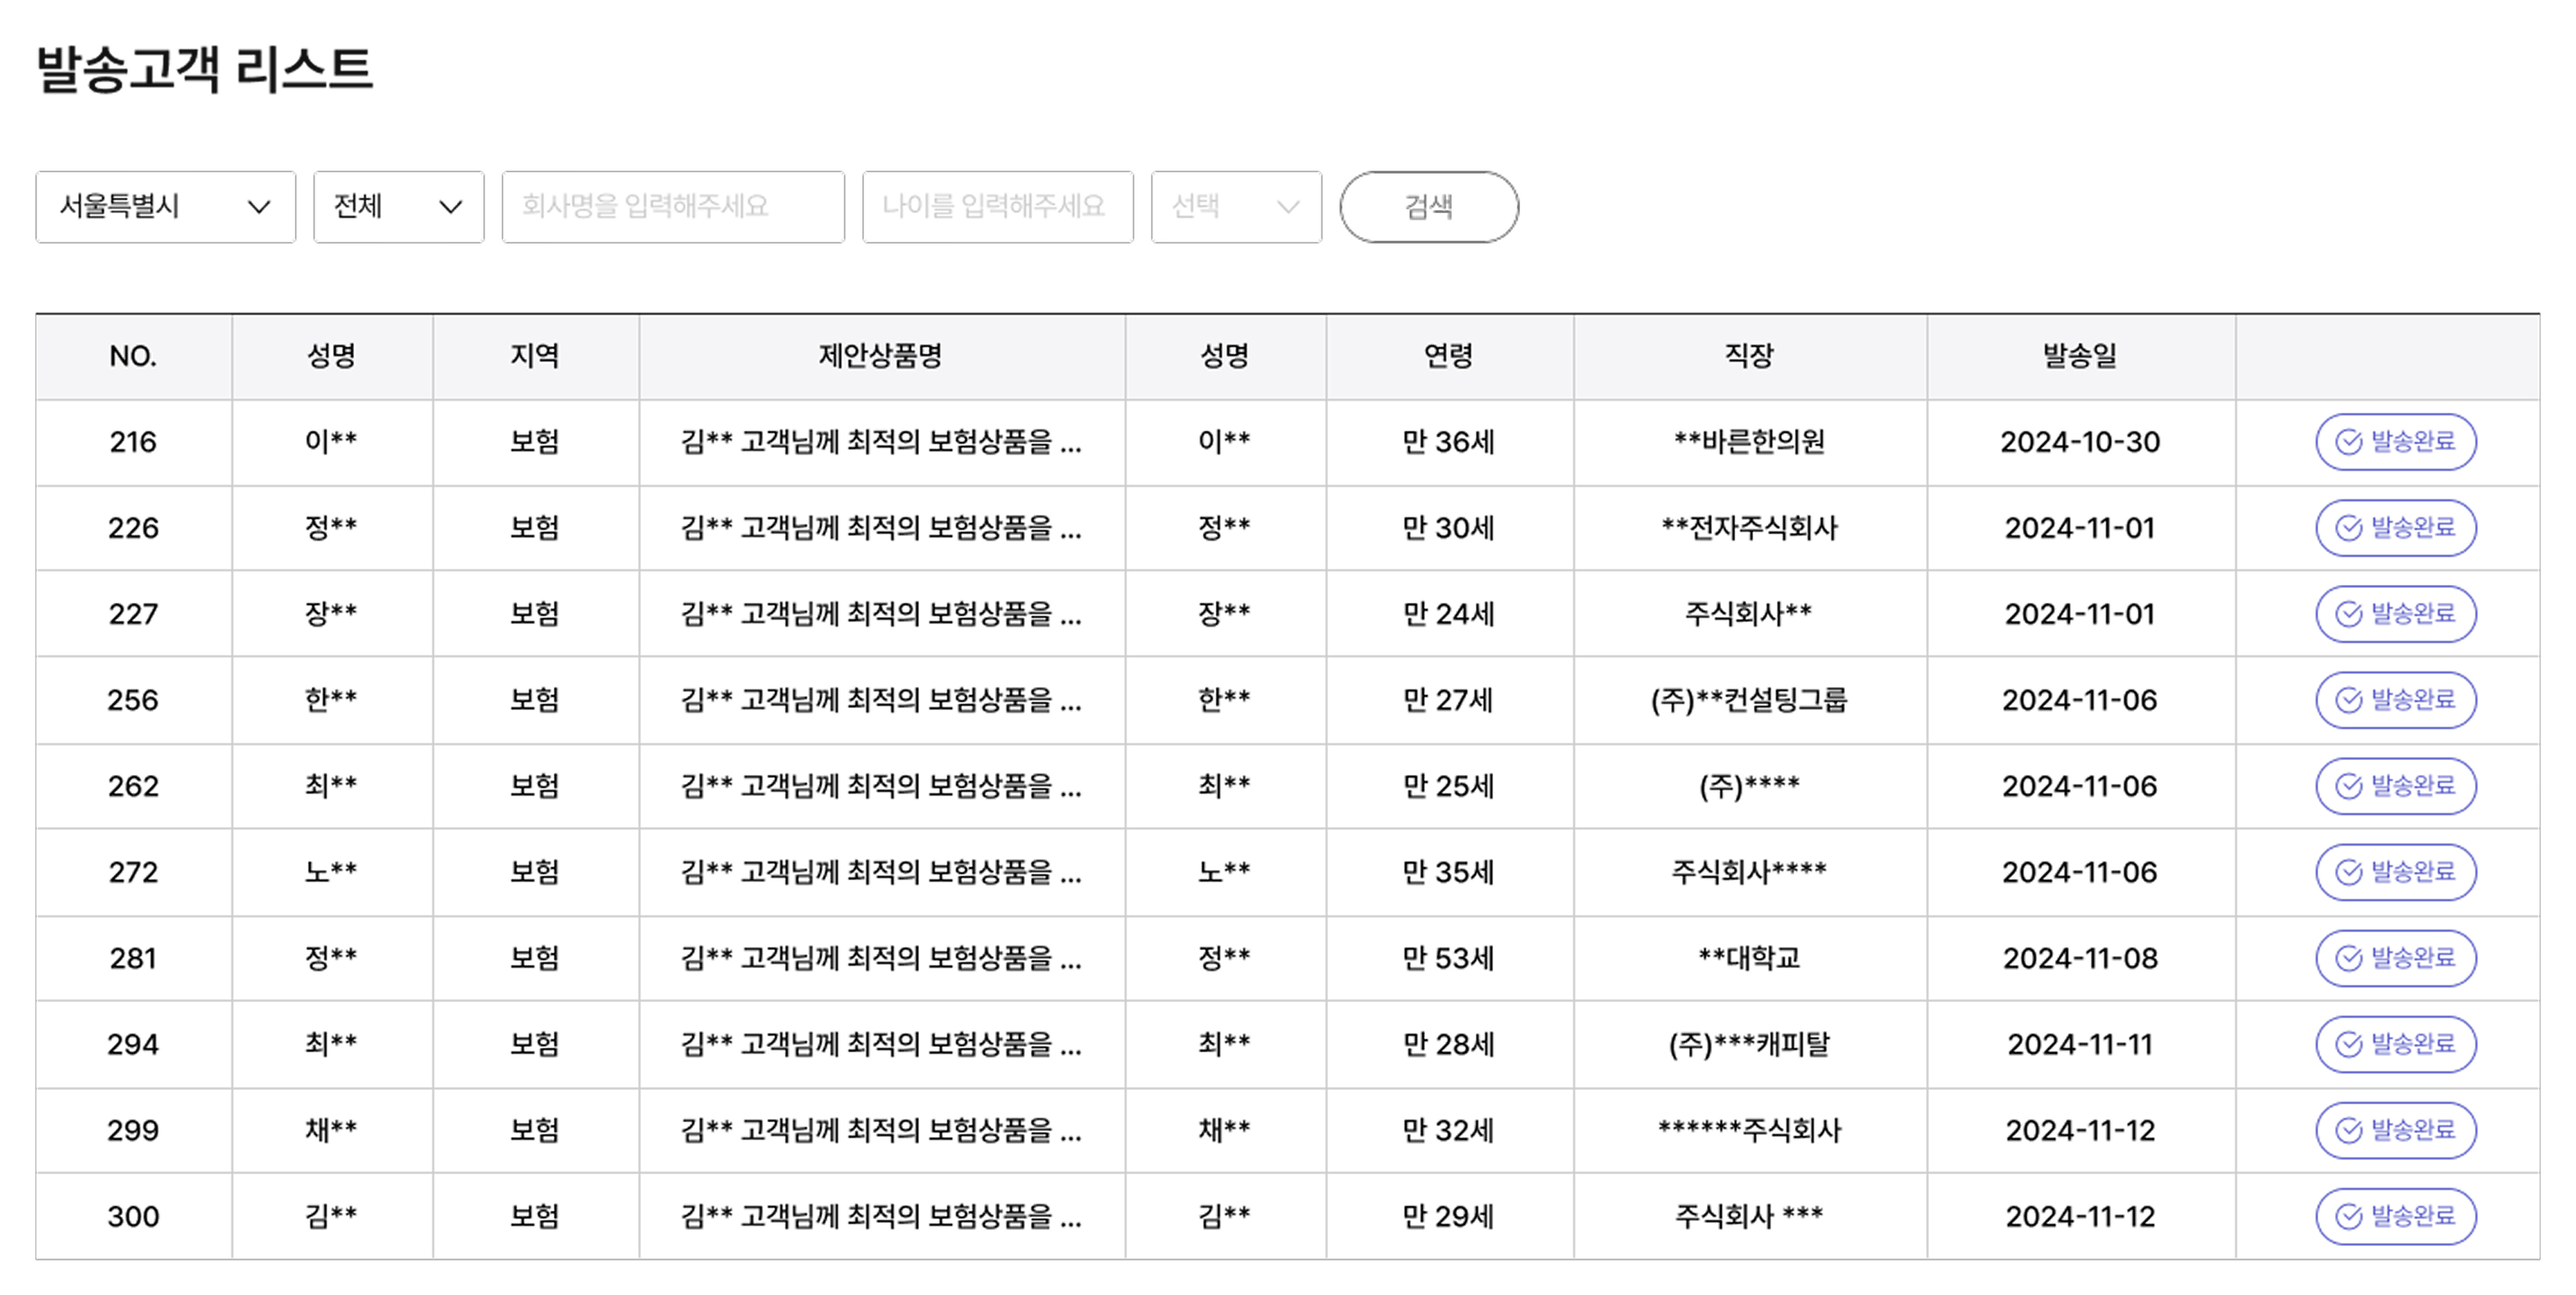The width and height of the screenshot is (2576, 1295).
Task: Click the 발송완료 check icon for row 281
Action: [2348, 958]
